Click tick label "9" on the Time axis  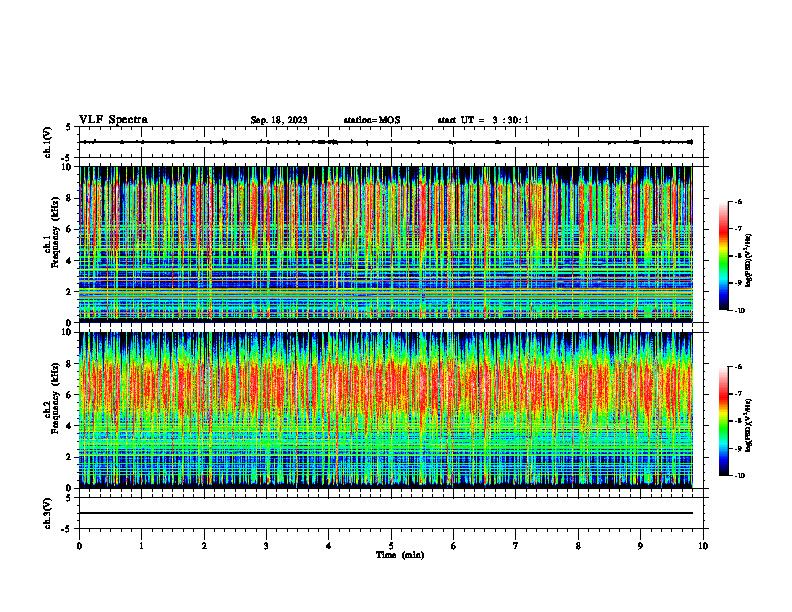(640, 546)
